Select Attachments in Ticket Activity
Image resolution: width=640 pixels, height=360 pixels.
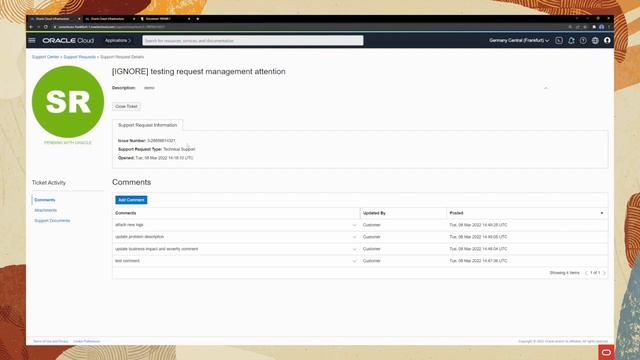[x=46, y=210]
